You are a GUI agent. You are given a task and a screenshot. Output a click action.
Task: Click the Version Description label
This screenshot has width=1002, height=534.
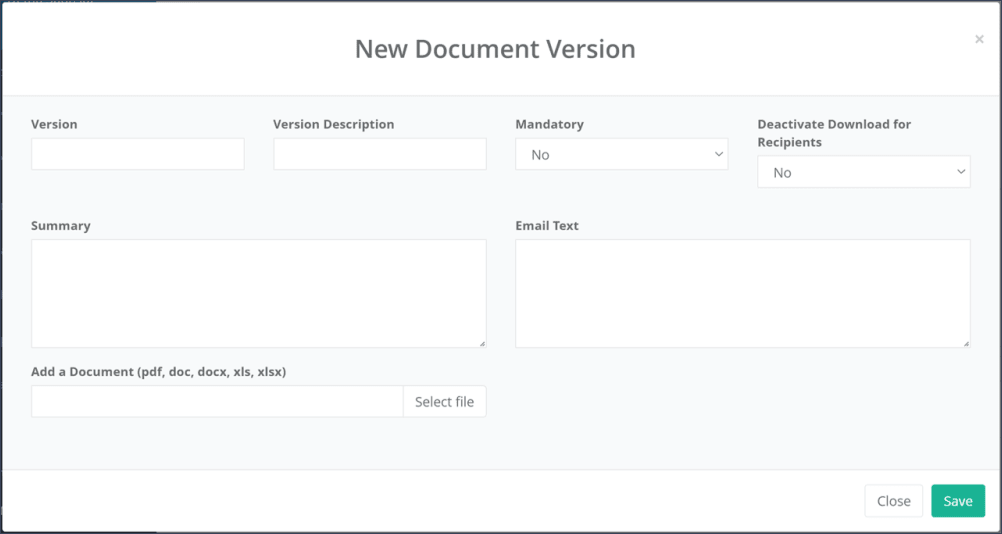333,125
